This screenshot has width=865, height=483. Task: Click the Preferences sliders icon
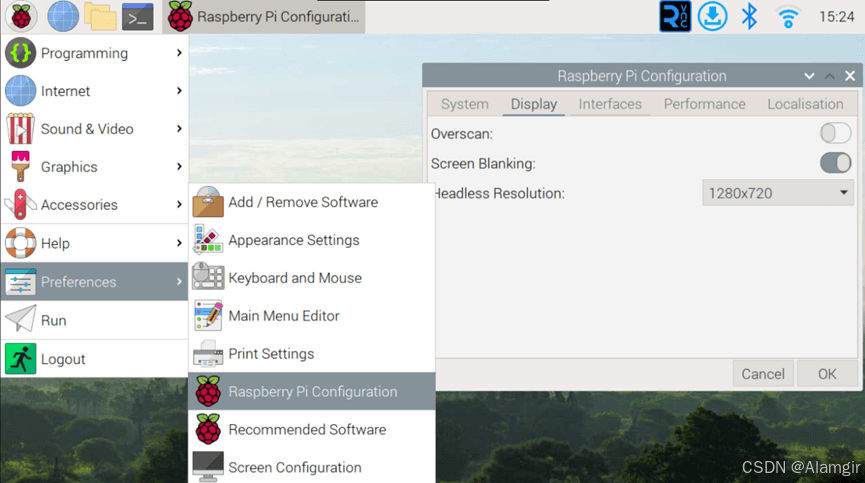pos(20,282)
